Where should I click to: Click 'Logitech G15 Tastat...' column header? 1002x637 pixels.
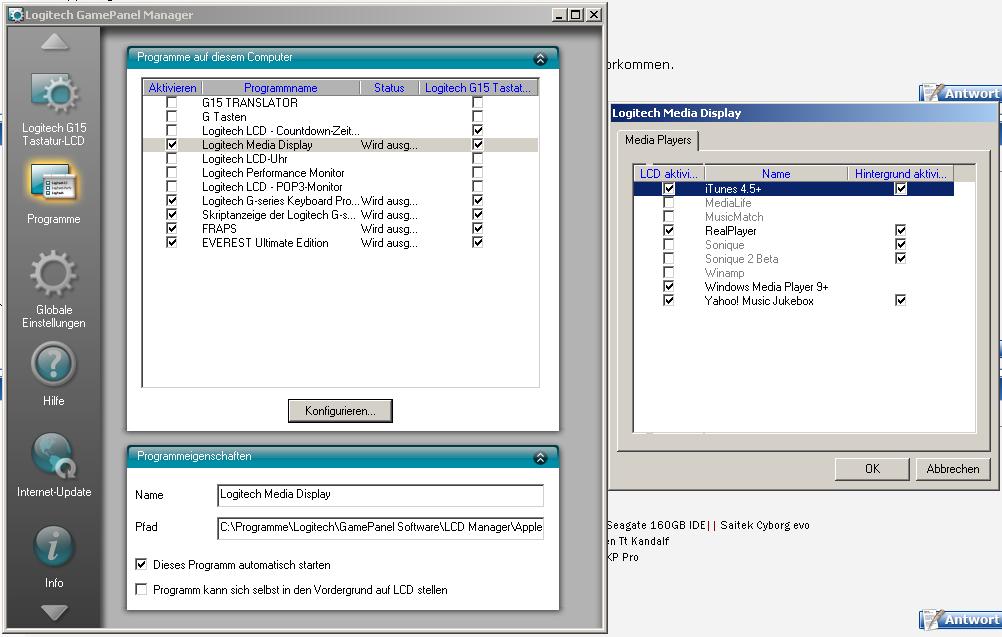click(478, 88)
